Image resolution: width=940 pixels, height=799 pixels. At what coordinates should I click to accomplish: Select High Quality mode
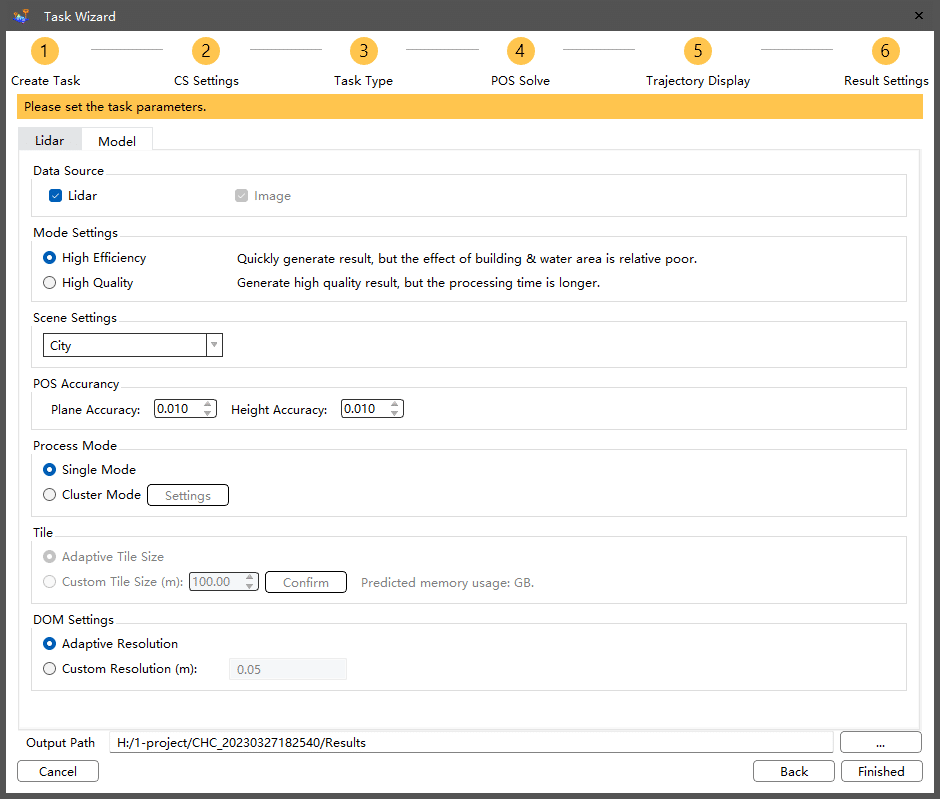coord(50,283)
